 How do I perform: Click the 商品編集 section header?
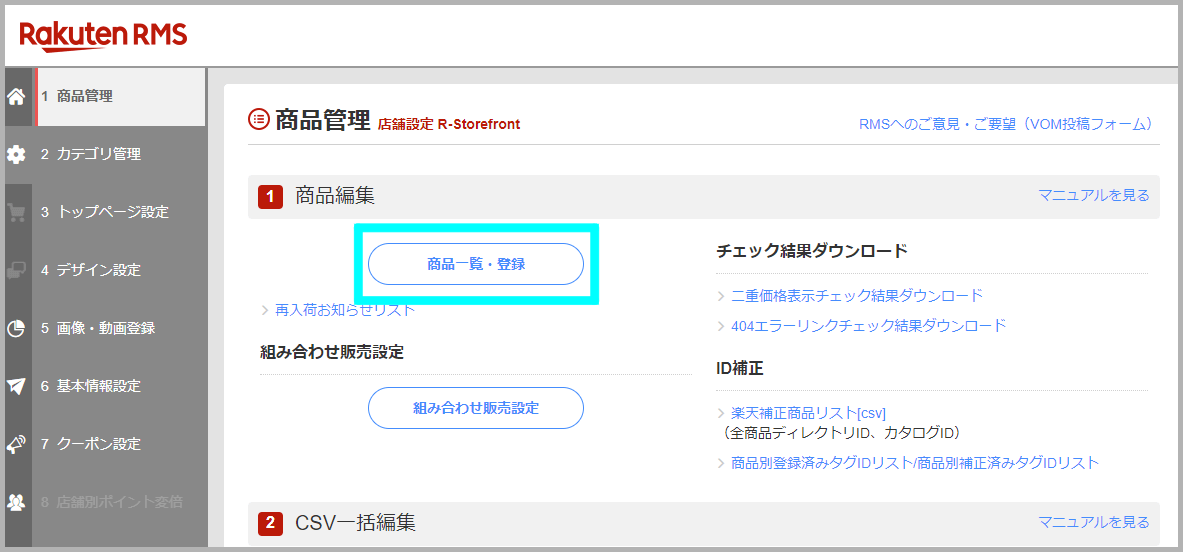pos(703,197)
